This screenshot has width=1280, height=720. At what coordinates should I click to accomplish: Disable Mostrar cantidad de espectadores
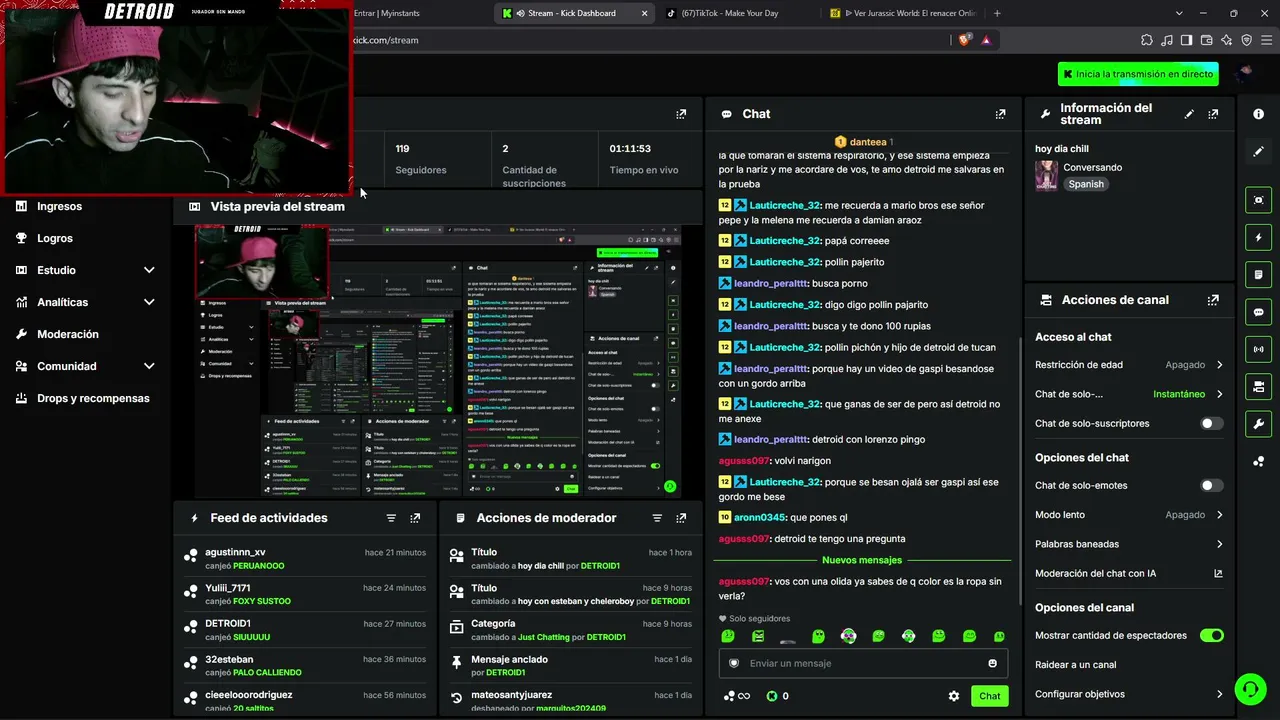(1211, 635)
